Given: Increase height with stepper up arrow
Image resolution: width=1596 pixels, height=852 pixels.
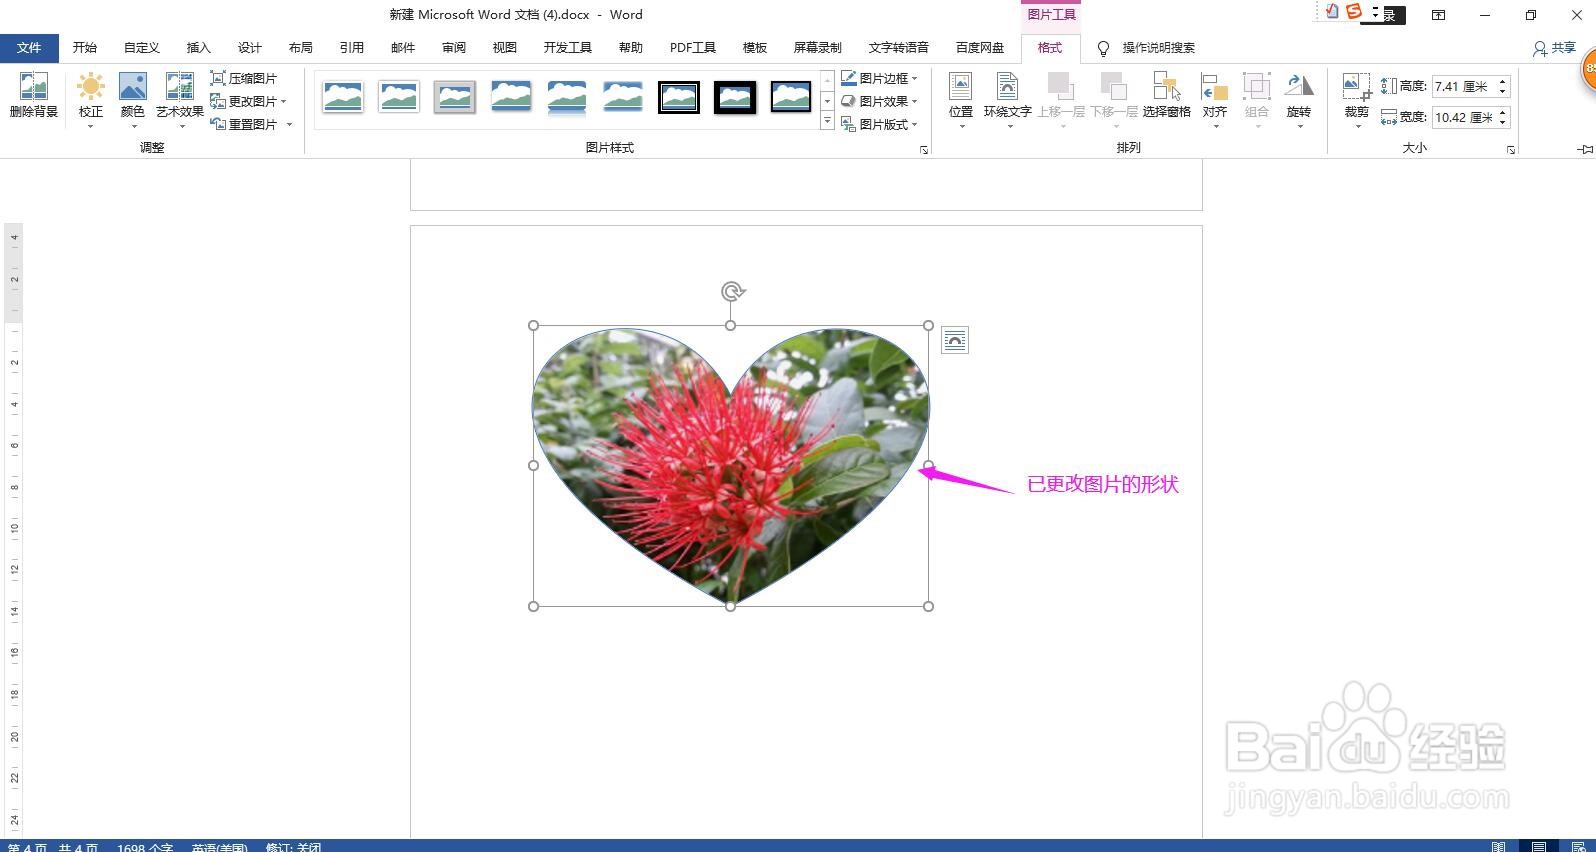Looking at the screenshot, I should coord(1502,82).
